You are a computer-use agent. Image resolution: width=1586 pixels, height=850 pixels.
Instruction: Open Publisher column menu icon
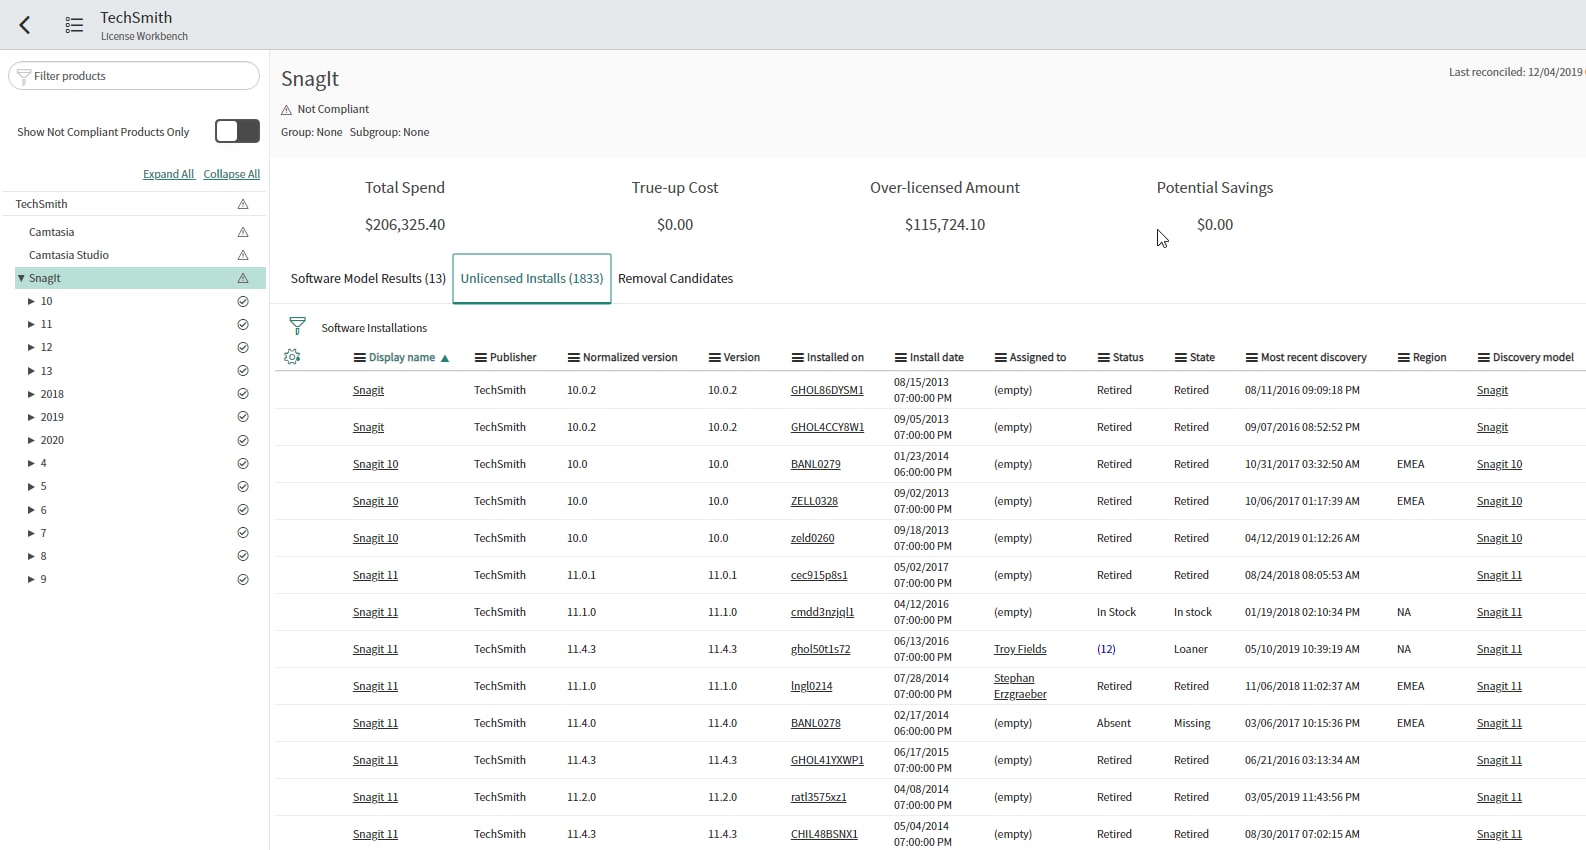click(x=481, y=357)
